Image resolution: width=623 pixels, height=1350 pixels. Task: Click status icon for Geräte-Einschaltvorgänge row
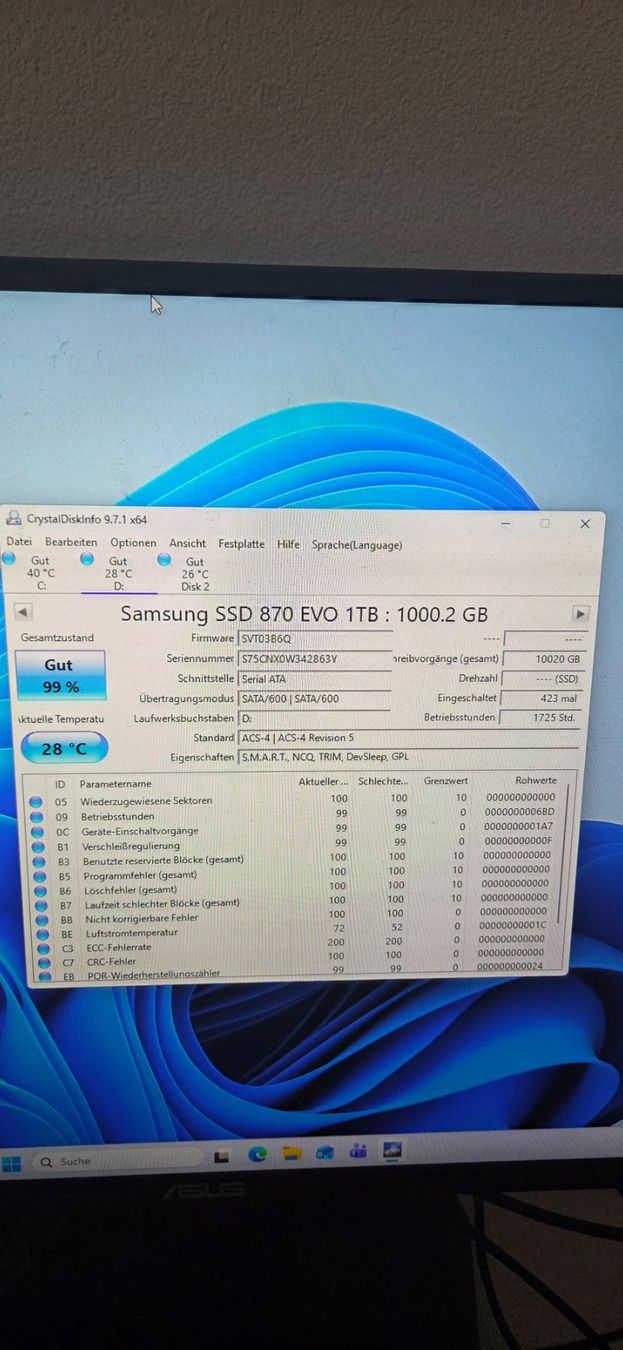click(36, 831)
